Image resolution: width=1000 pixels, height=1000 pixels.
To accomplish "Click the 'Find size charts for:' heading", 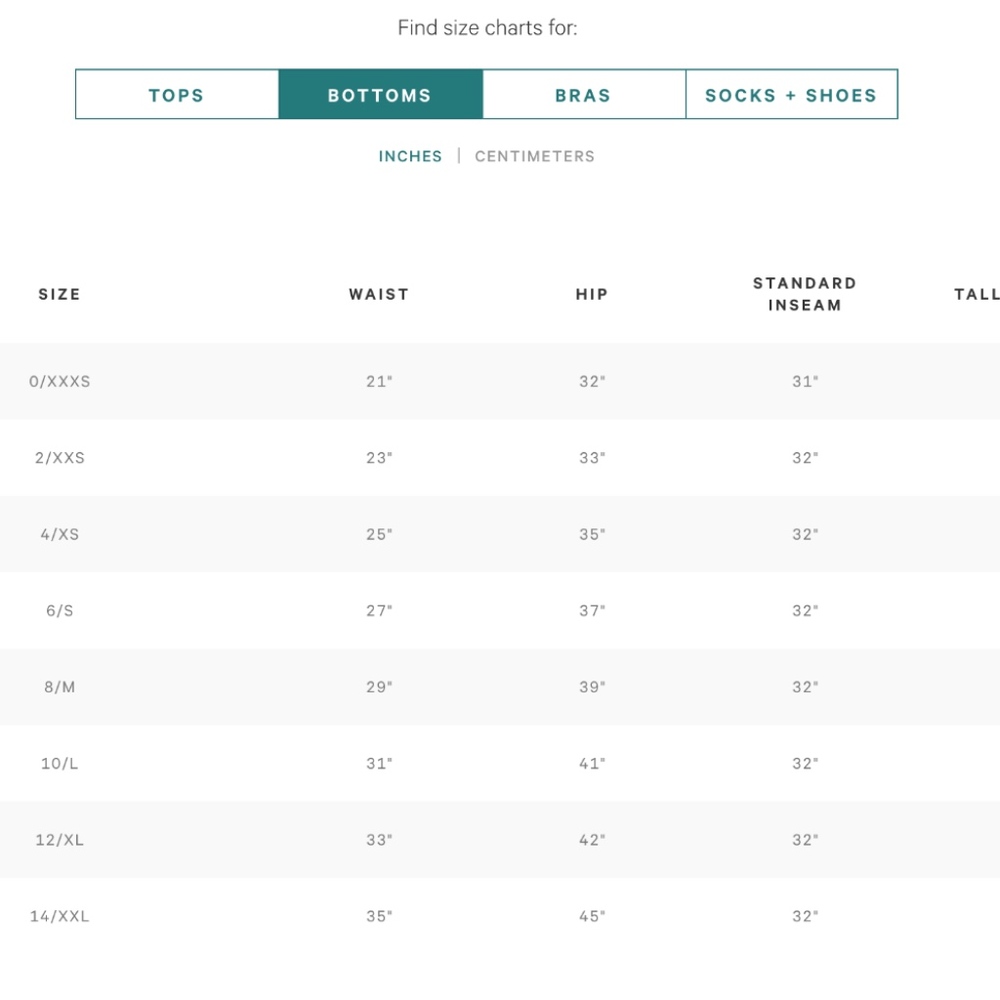I will [487, 27].
